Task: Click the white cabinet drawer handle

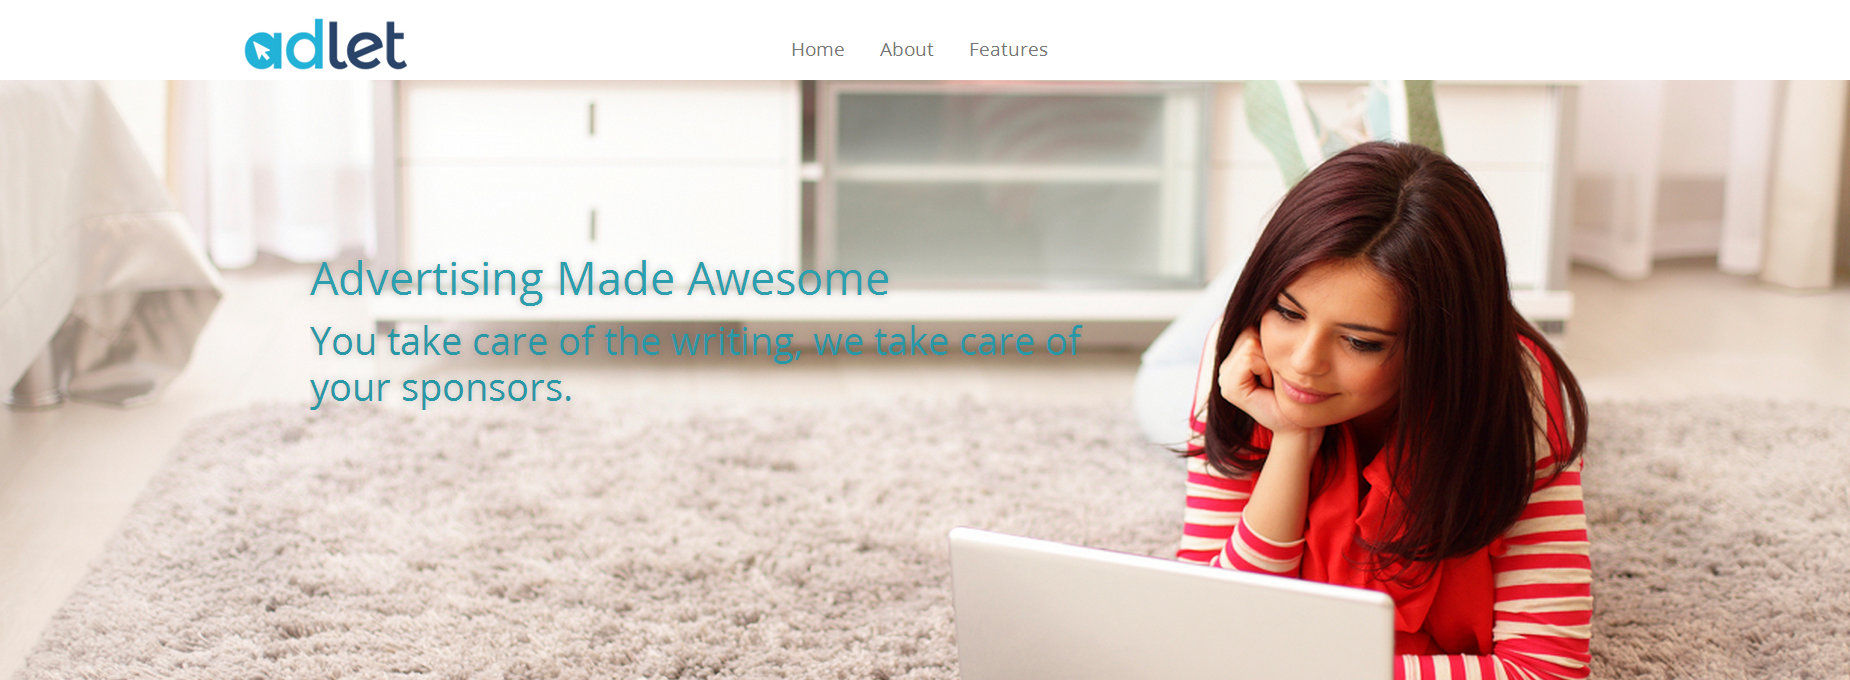Action: (592, 119)
